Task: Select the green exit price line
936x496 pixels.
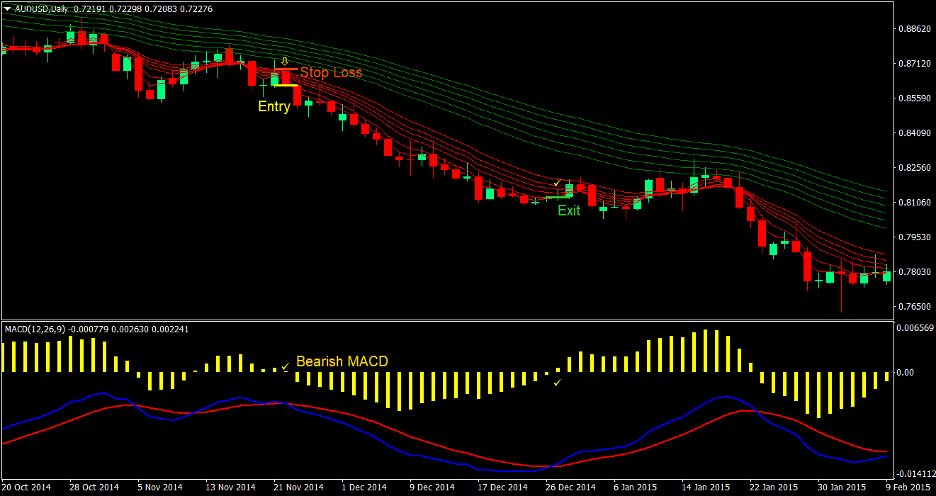Action: point(559,196)
